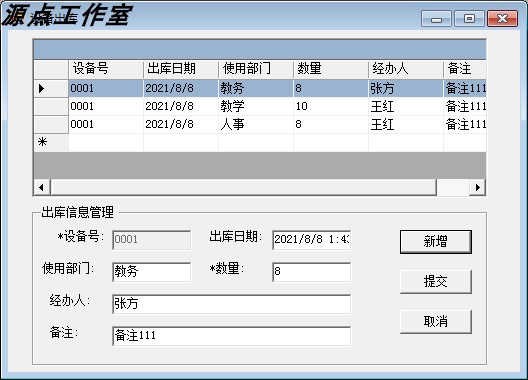Cancel editing with 取消 button
The height and width of the screenshot is (380, 528).
point(435,321)
